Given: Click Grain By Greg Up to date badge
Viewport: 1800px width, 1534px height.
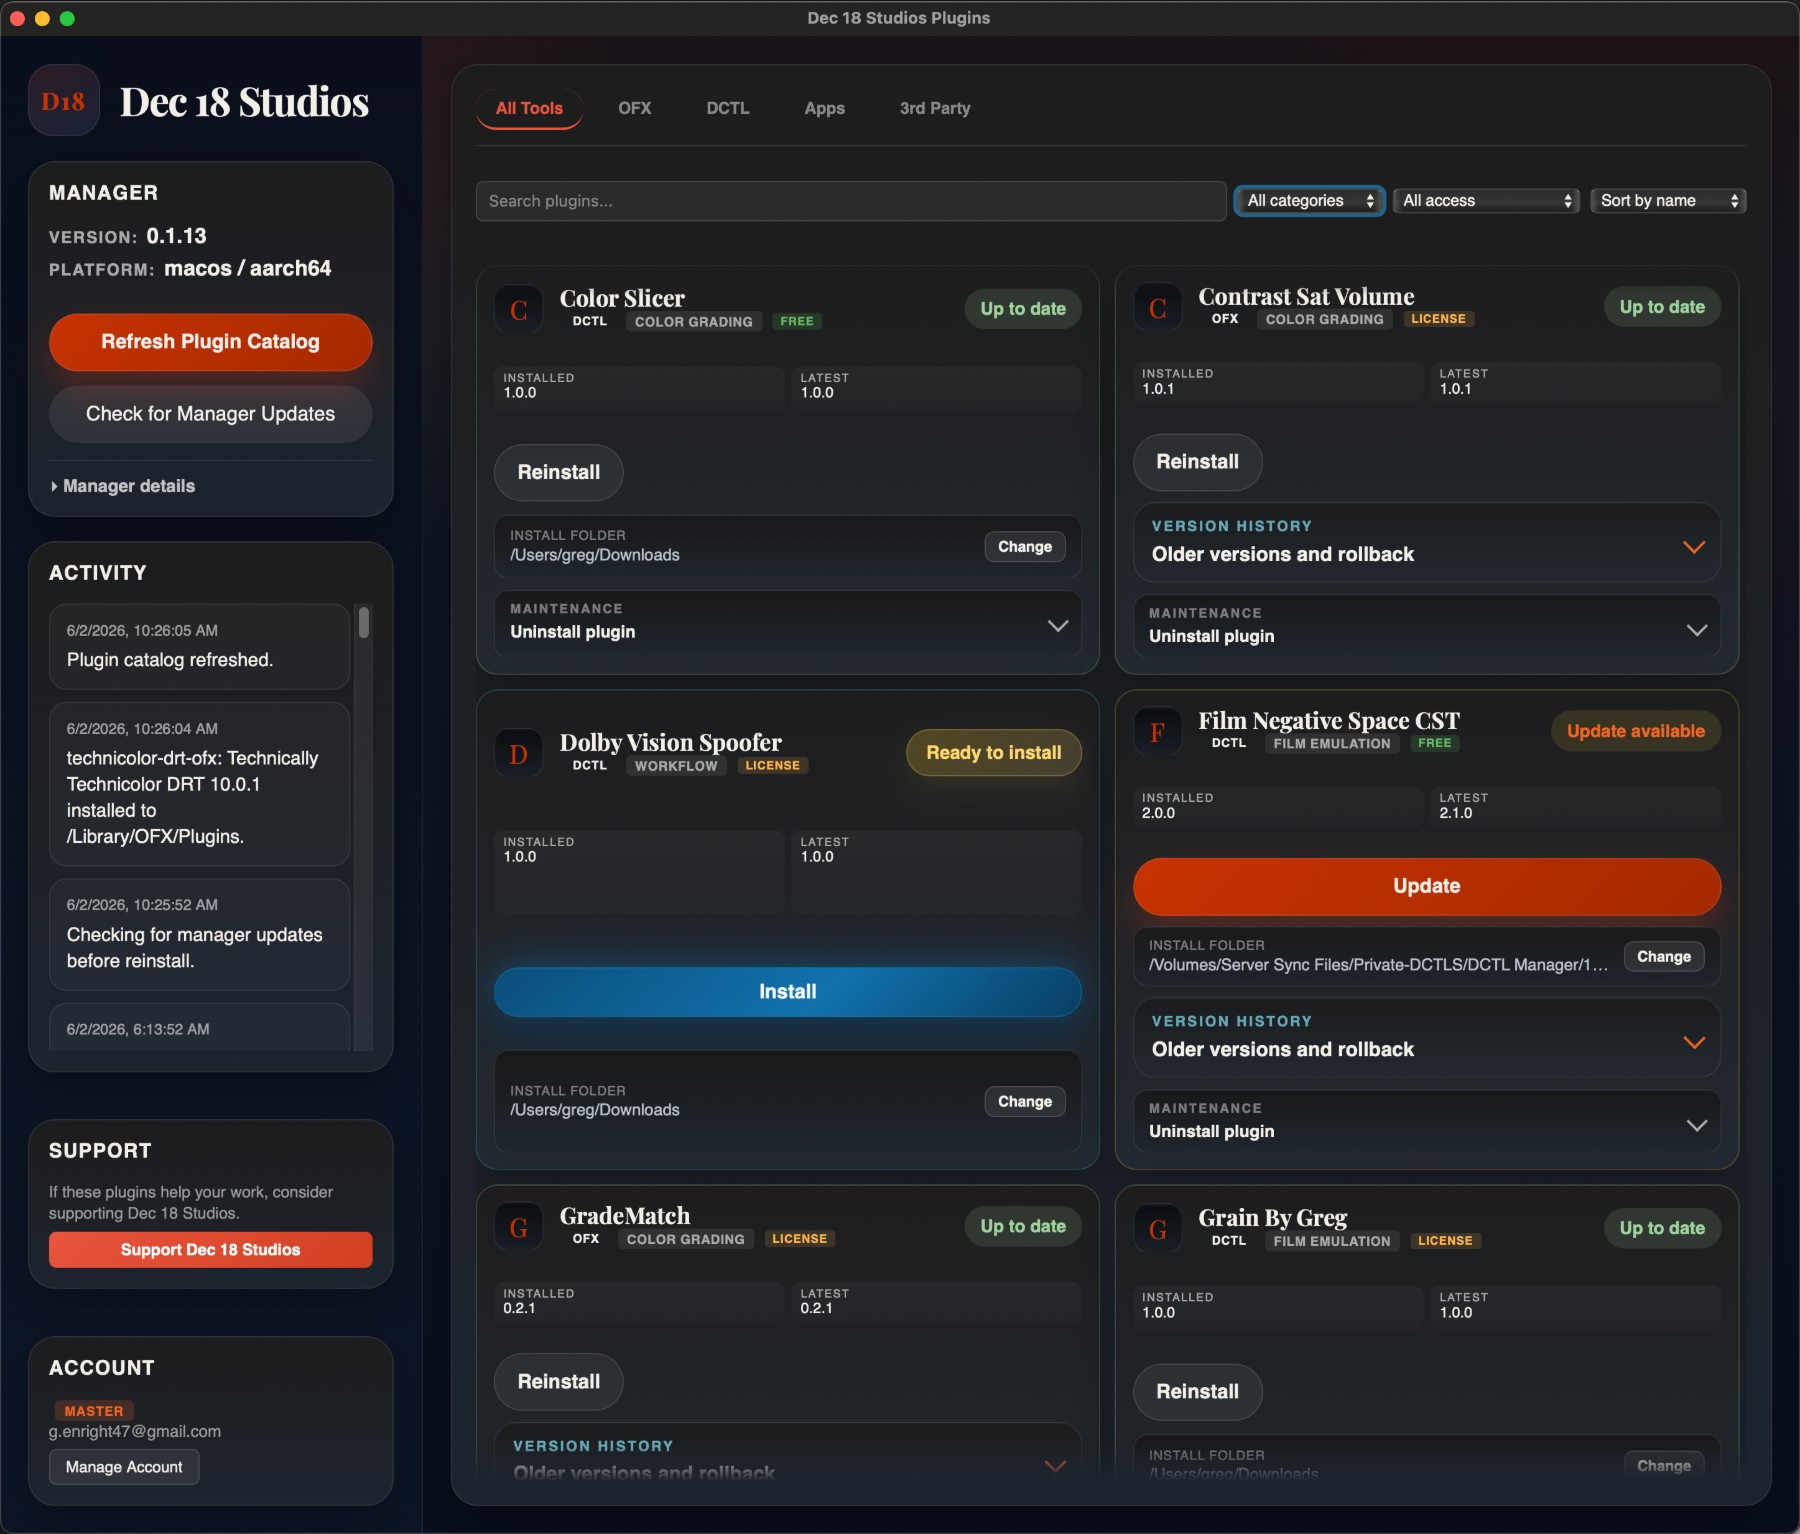Looking at the screenshot, I should click(1662, 1228).
